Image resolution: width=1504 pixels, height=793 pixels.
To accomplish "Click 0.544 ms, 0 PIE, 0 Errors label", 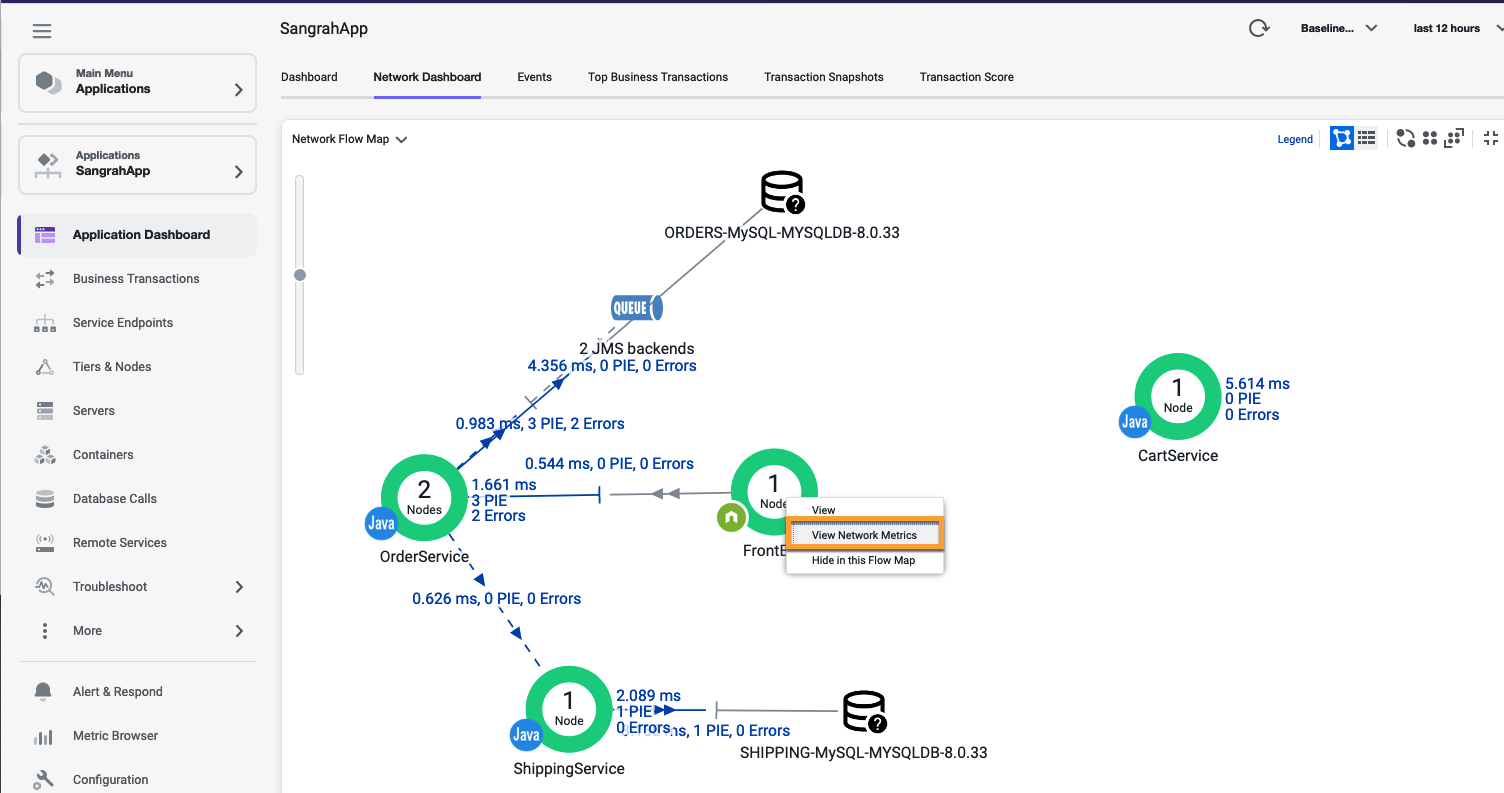I will pyautogui.click(x=610, y=464).
